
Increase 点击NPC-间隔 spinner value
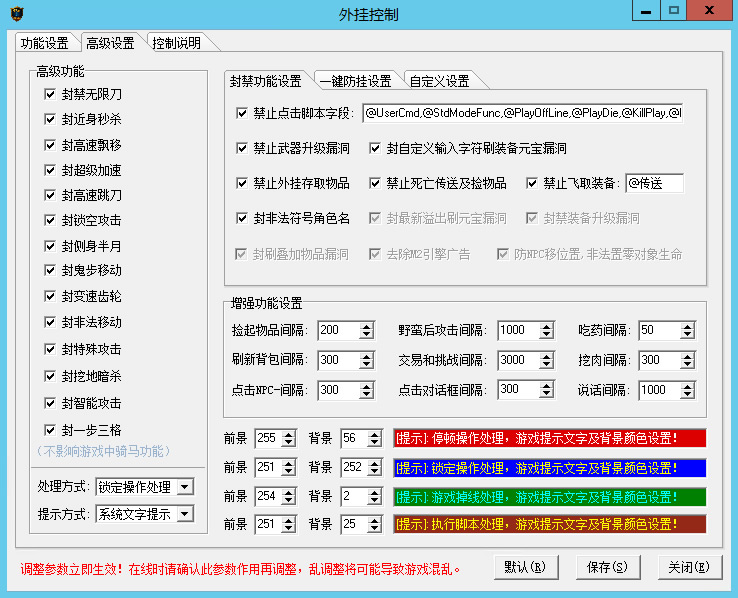(x=367, y=386)
